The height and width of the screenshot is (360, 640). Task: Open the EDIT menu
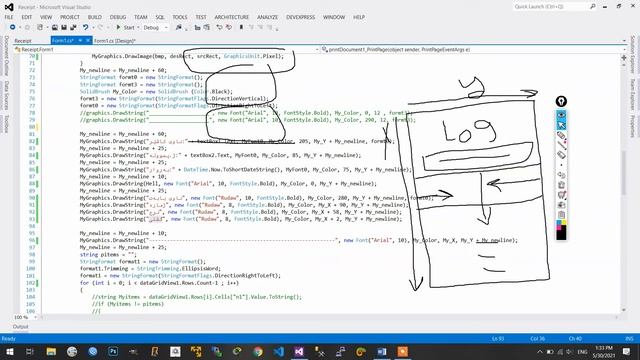pyautogui.click(x=27, y=17)
